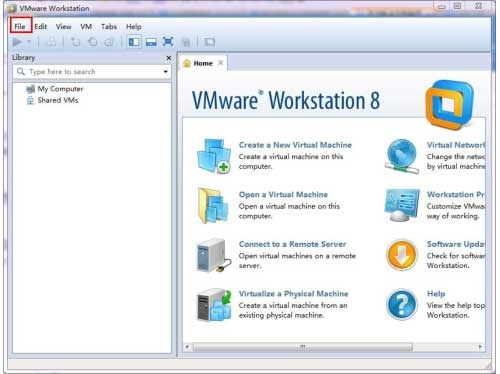The width and height of the screenshot is (500, 374).
Task: Open the View menu
Action: (63, 26)
